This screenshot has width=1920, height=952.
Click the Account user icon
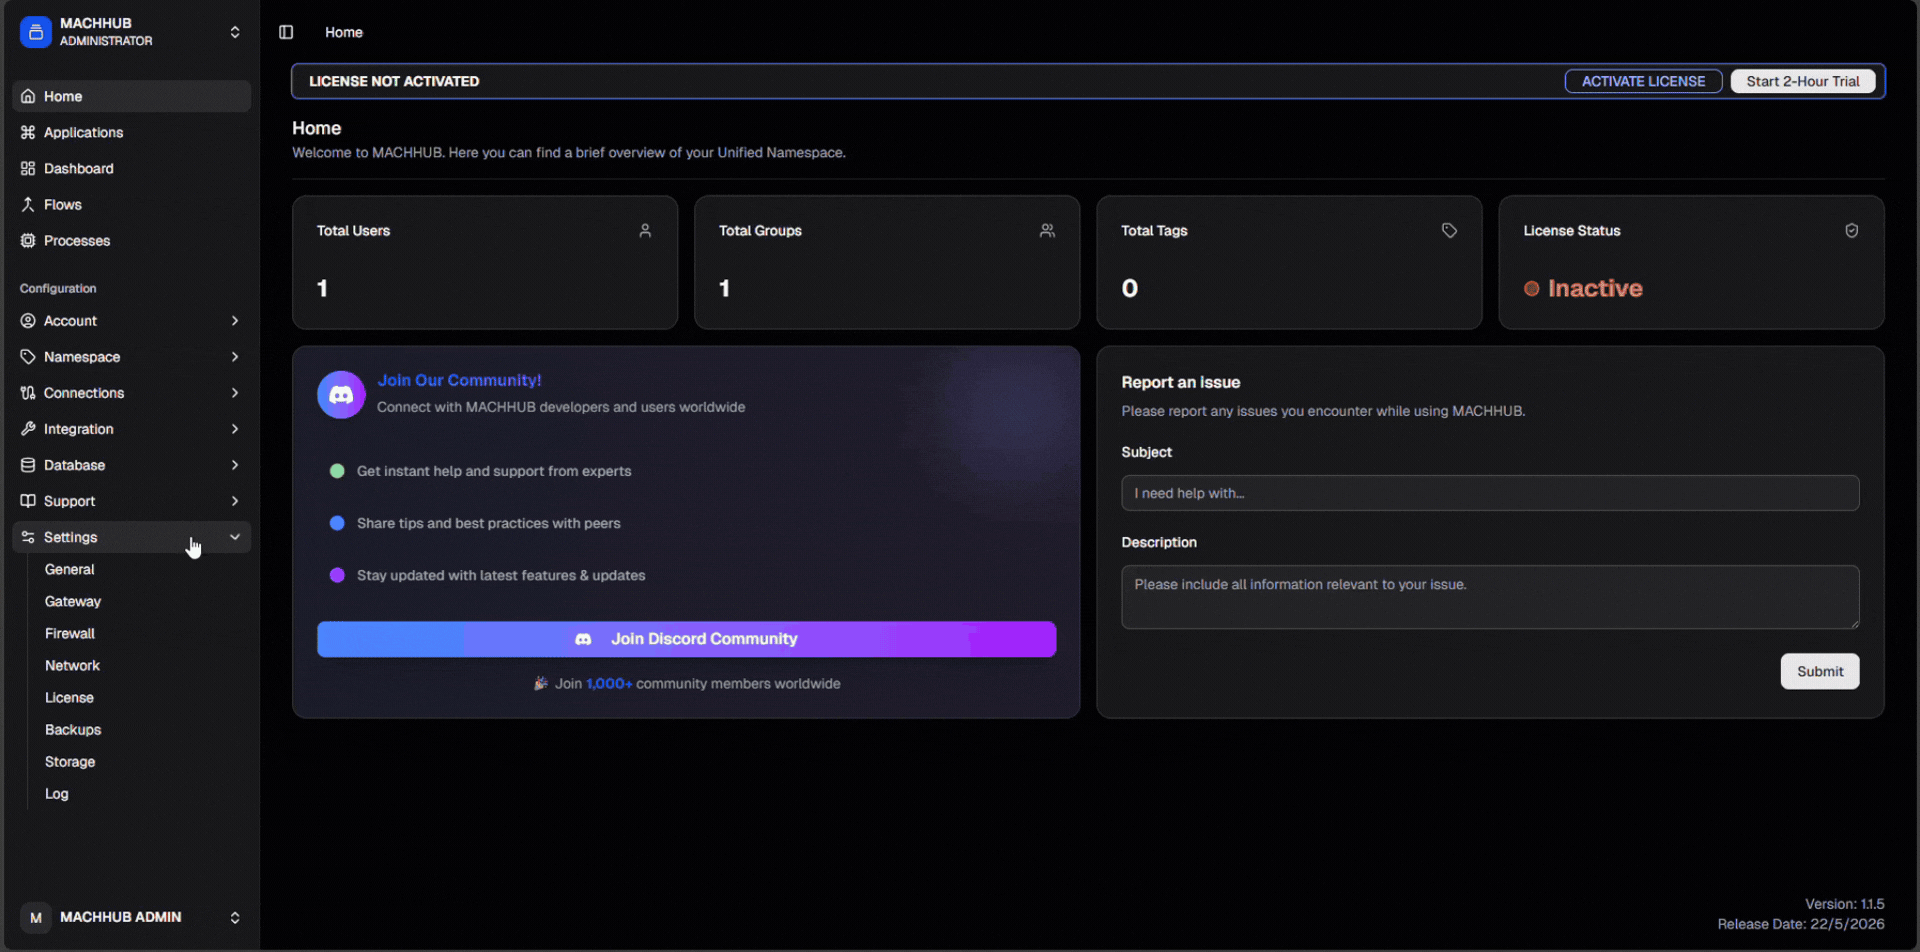coord(28,320)
